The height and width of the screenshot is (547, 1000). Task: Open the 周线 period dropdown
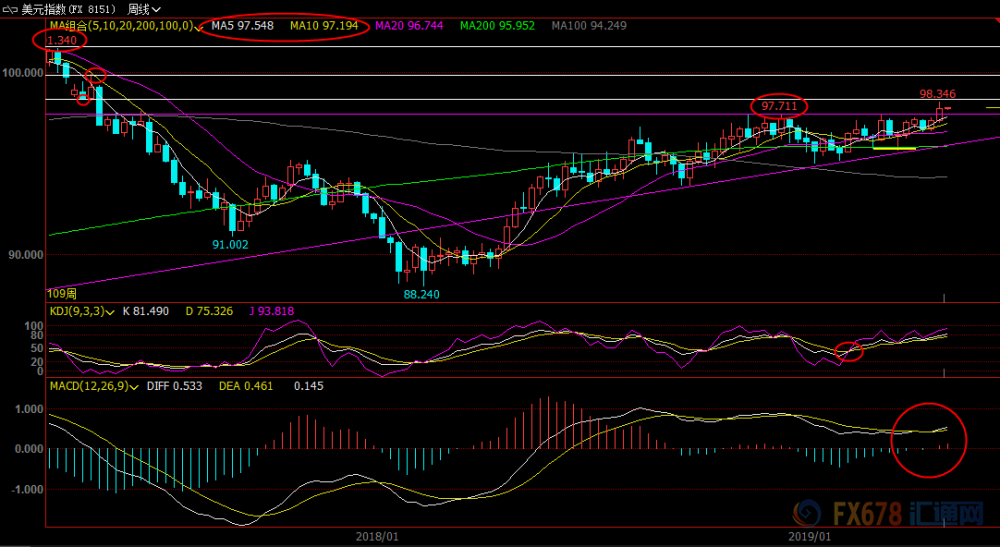[143, 10]
